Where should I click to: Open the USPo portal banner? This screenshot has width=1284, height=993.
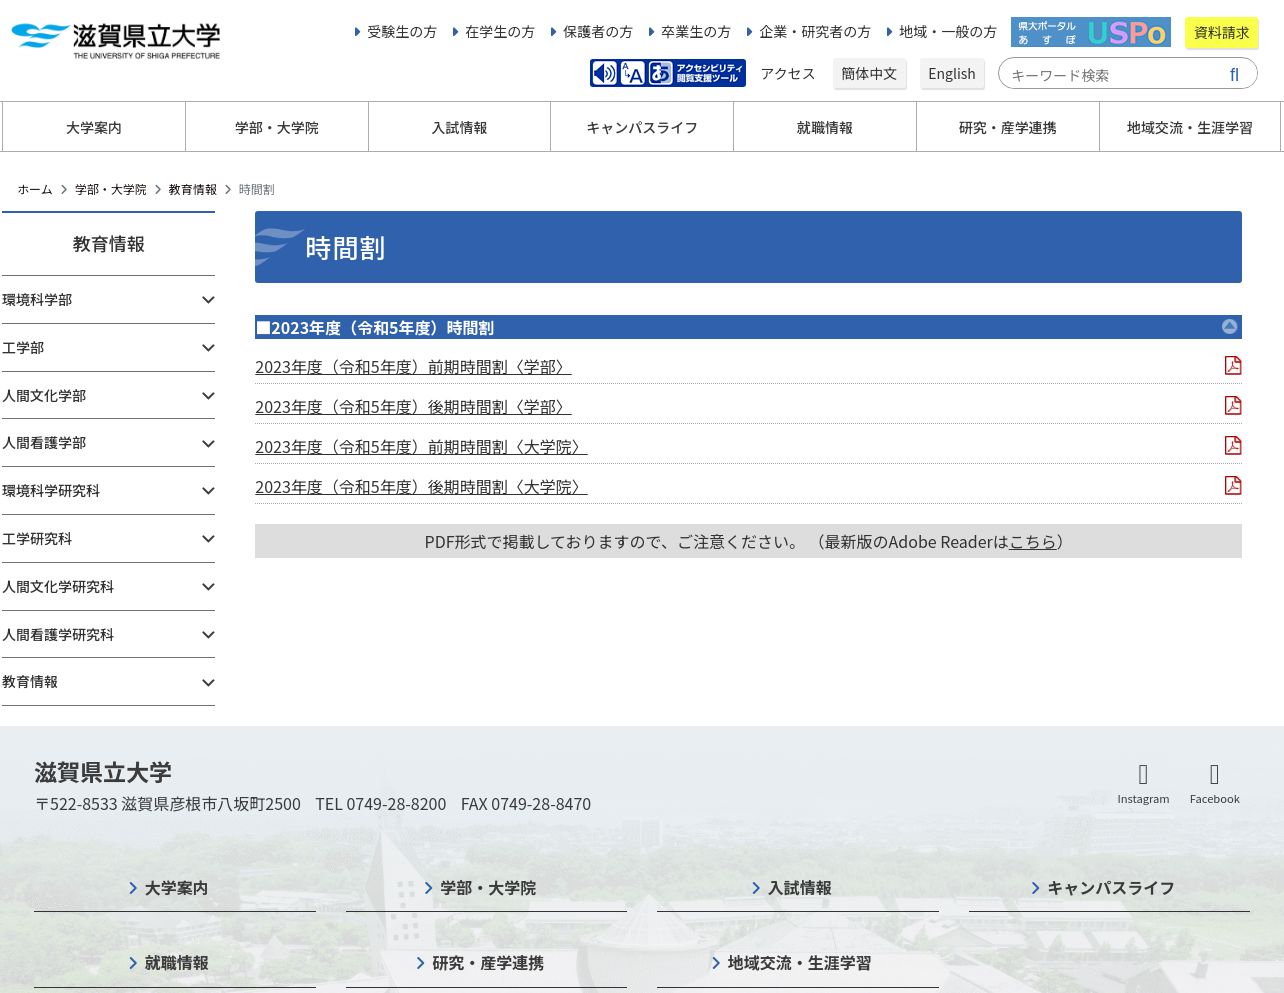[x=1091, y=32]
